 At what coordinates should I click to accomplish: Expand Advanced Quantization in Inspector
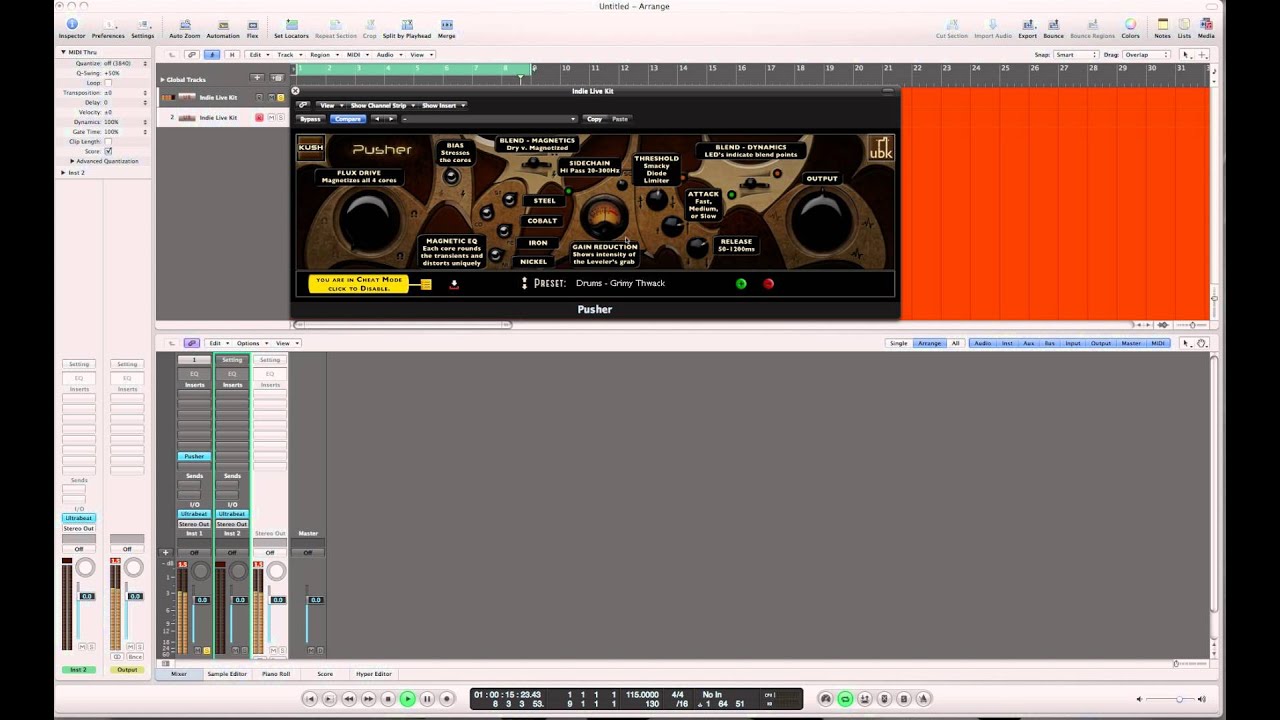72,161
